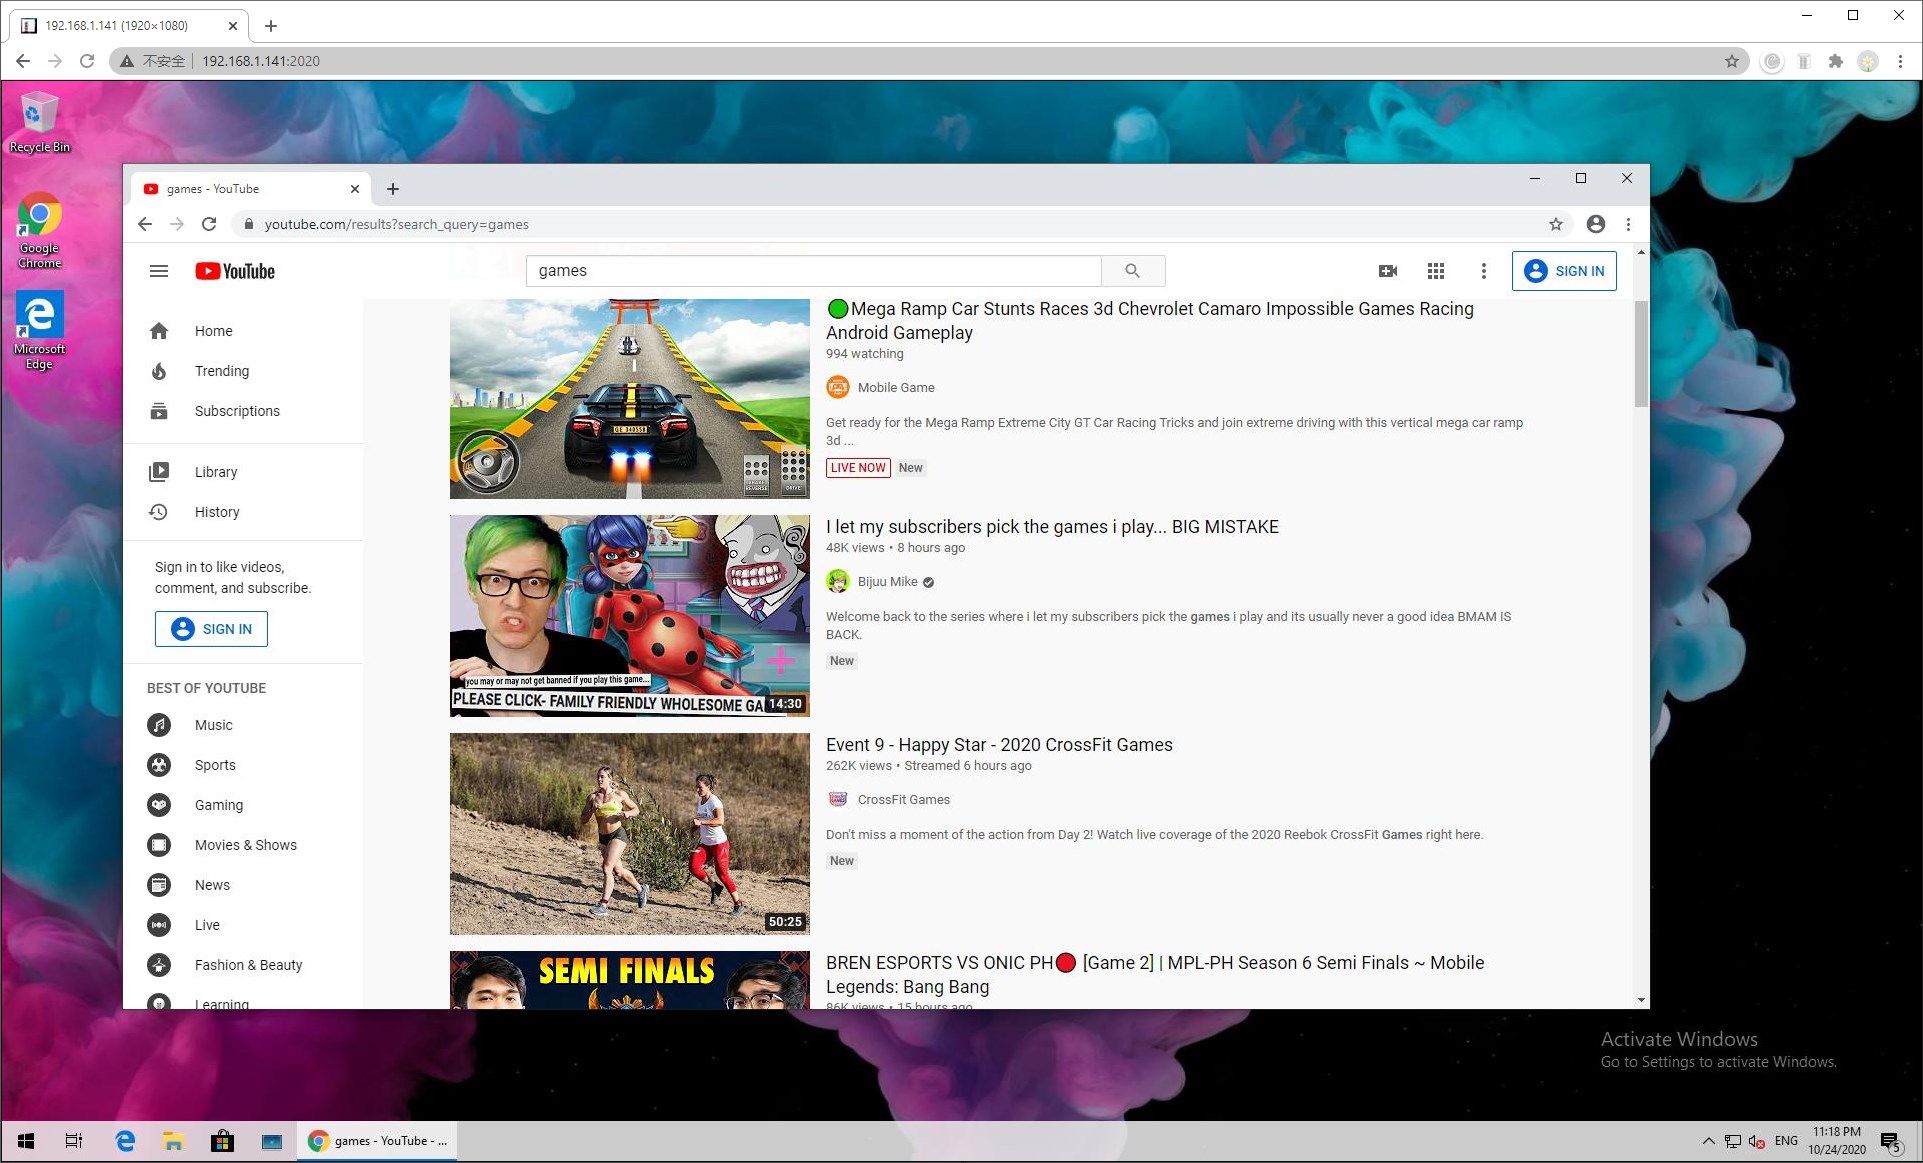The height and width of the screenshot is (1163, 1923).
Task: Click the History clock icon
Action: coord(159,512)
